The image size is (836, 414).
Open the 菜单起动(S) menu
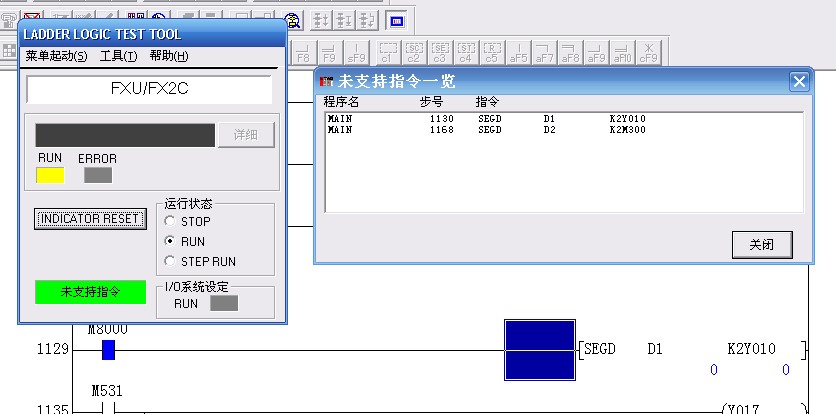[56, 56]
